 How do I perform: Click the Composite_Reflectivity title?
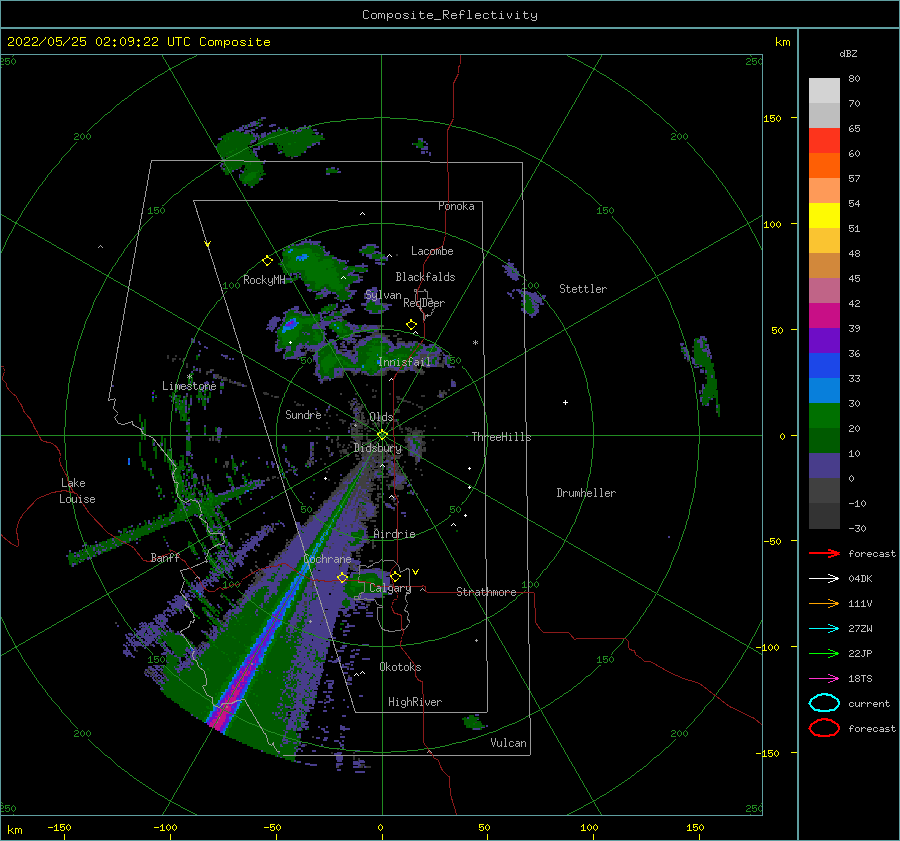coord(450,15)
